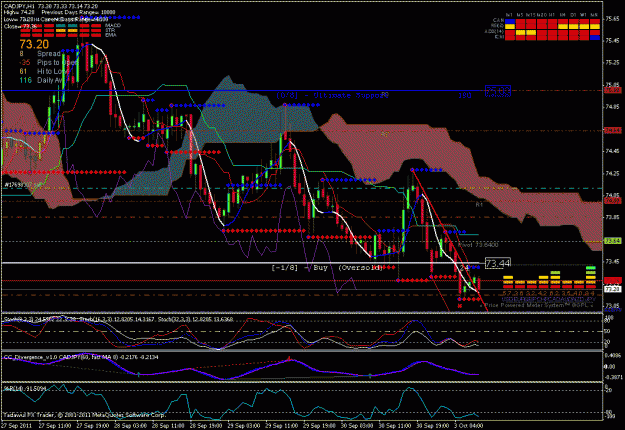Click the MetaQuotes Software Corp. copyright text
Image resolution: width=625 pixels, height=430 pixels.
[84, 415]
